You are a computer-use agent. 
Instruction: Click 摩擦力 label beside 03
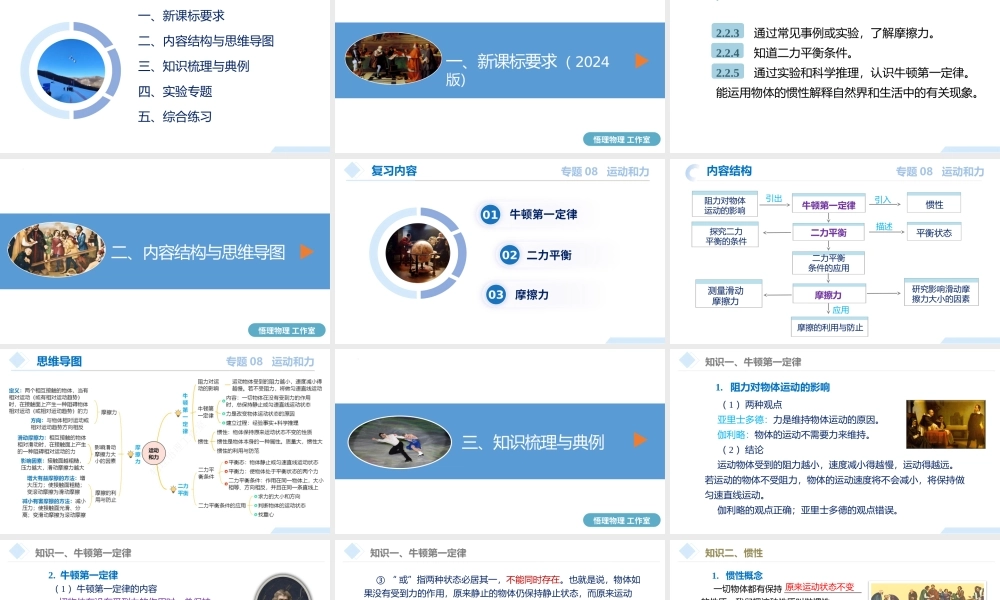(532, 295)
